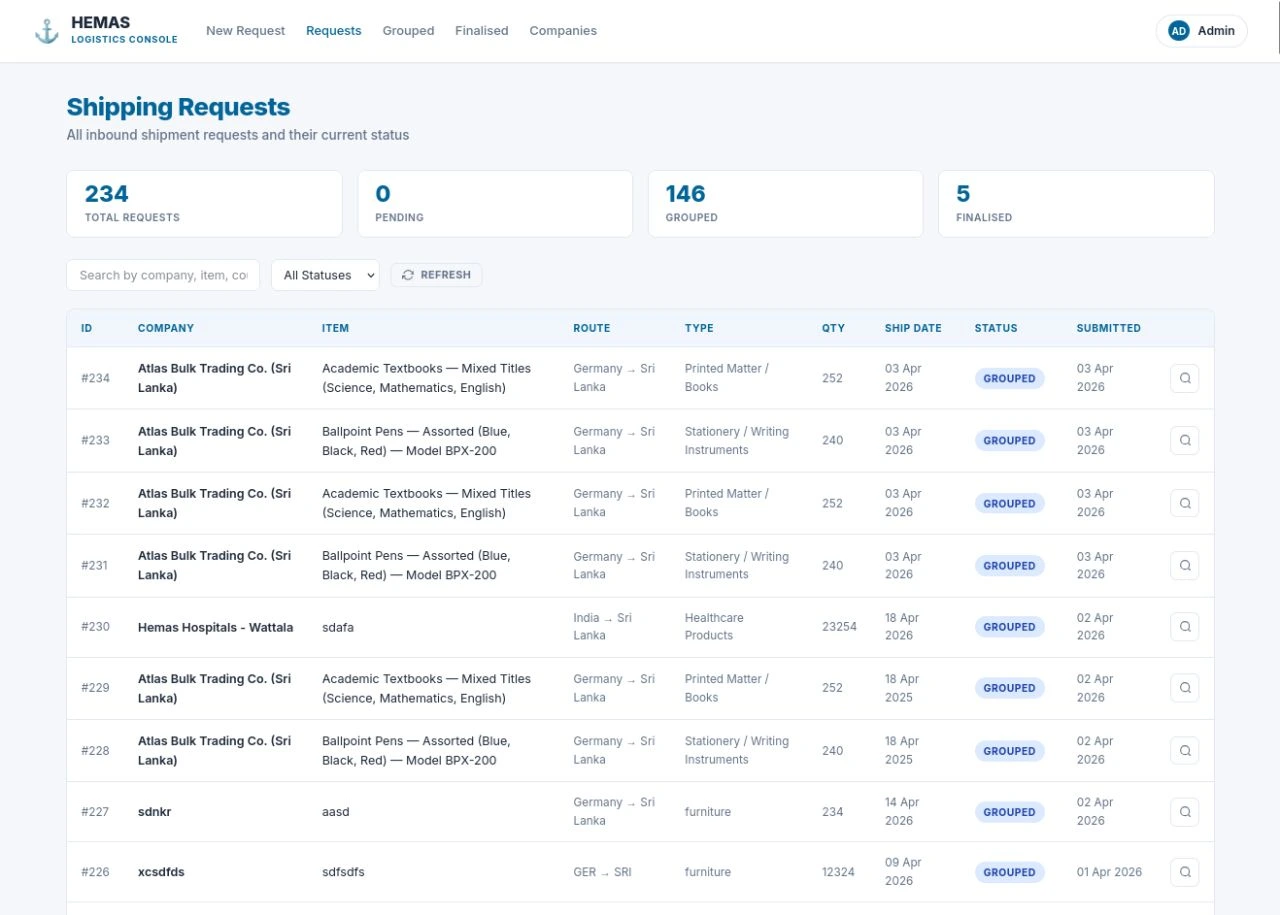Click the TYPE column header

(x=699, y=328)
